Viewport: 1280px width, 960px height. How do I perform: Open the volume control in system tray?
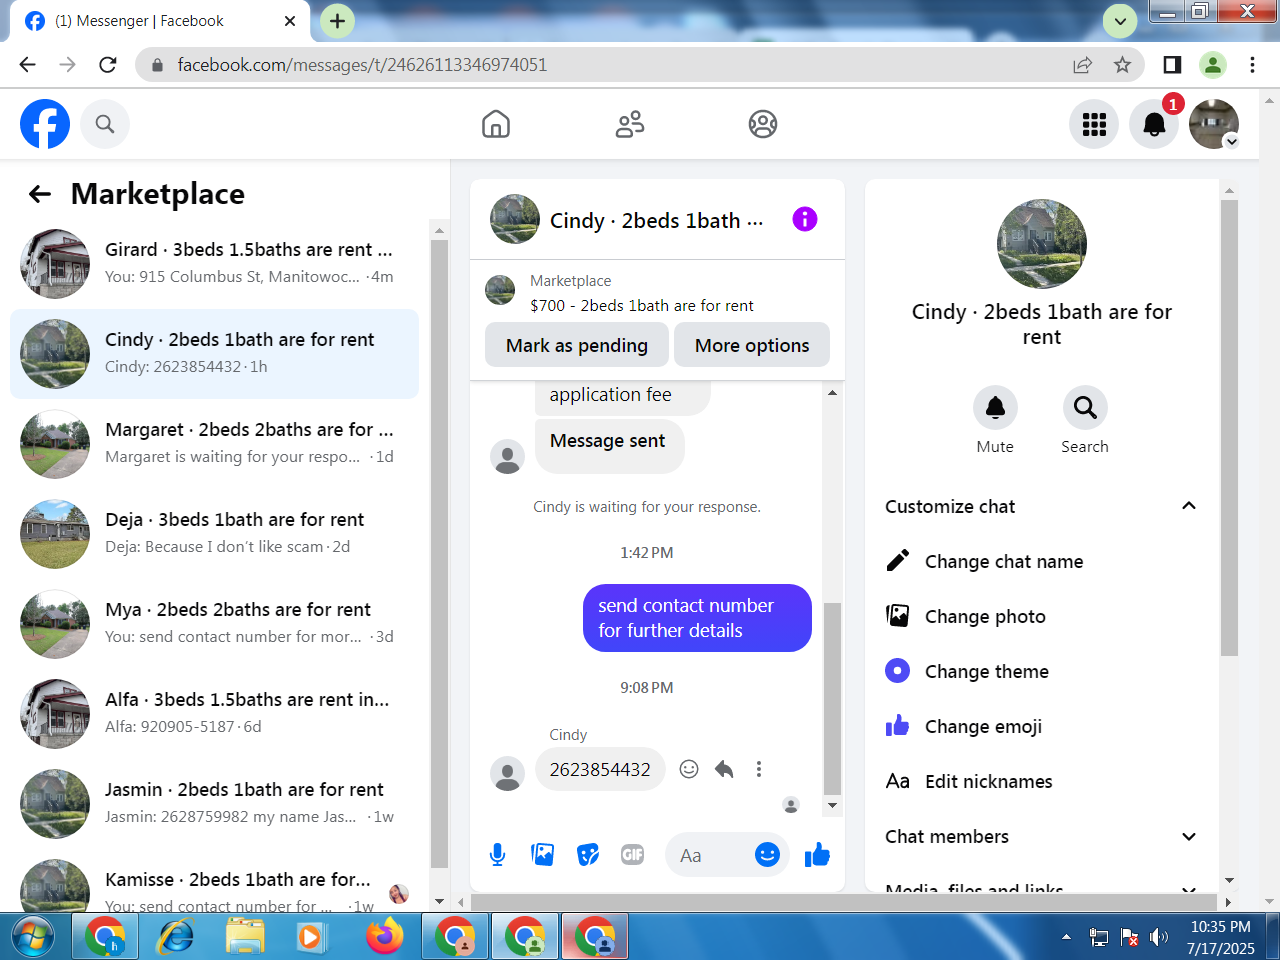(x=1159, y=937)
